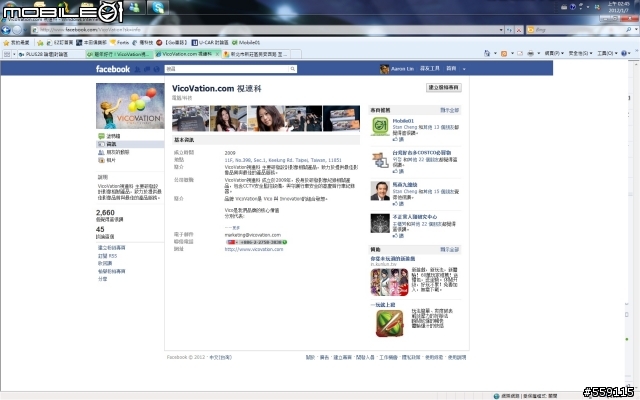Open the Facebook account dropdown arrow
Viewport: 640px width, 400px height.
coord(464,69)
